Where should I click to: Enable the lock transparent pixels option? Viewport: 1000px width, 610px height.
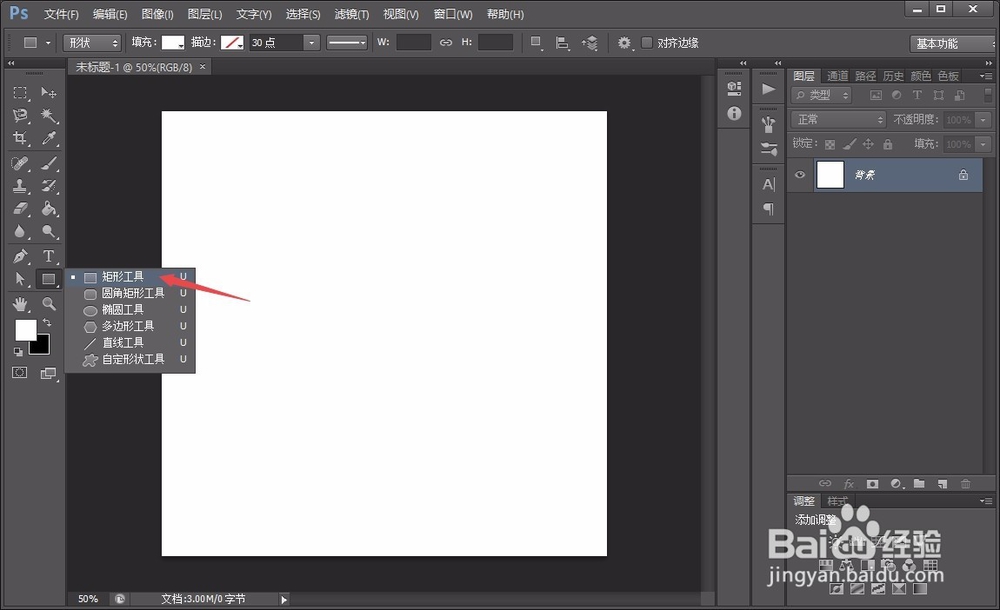pyautogui.click(x=831, y=143)
